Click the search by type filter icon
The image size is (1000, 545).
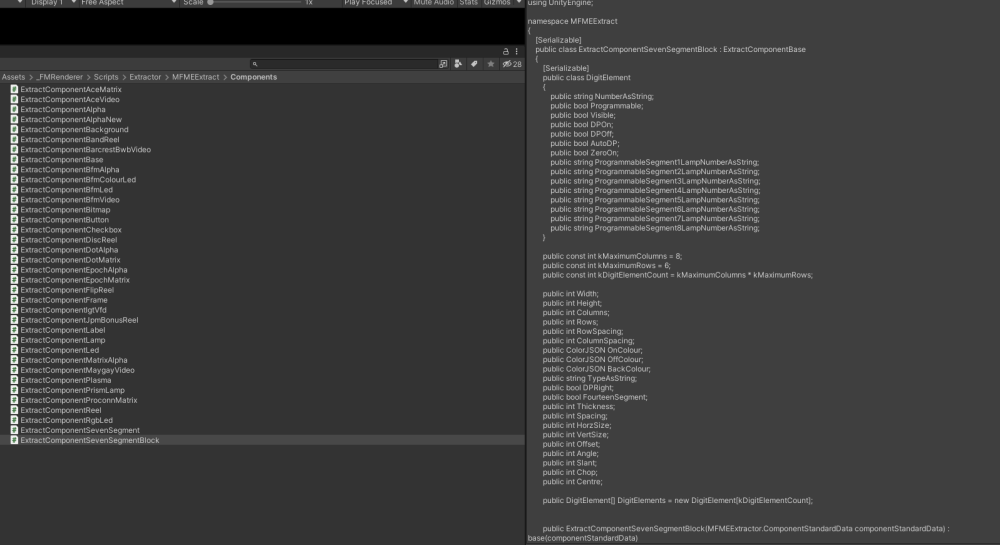click(x=458, y=64)
